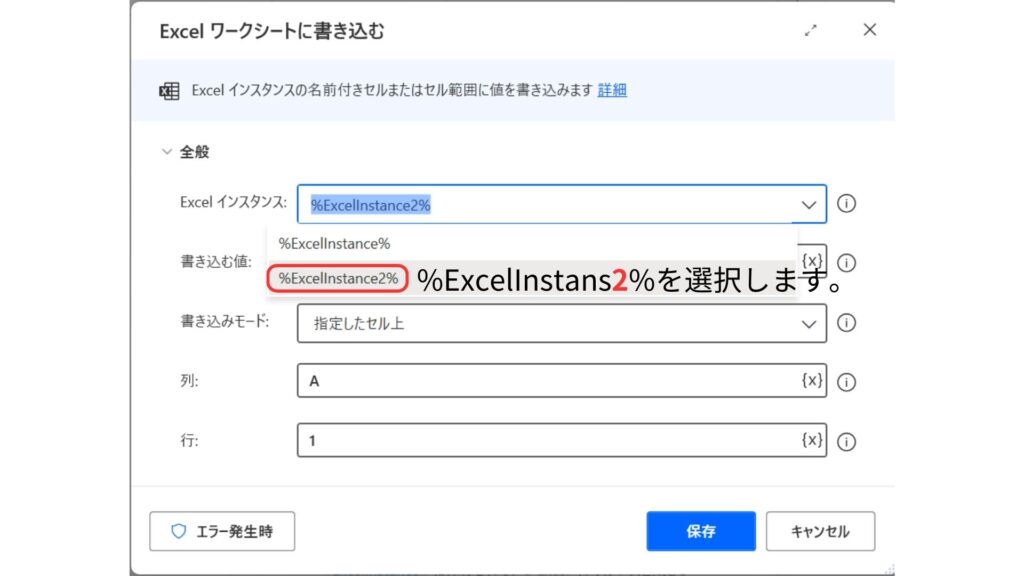Viewport: 1024px width, 576px height.
Task: Open エラー発生時 settings button
Action: pyautogui.click(x=222, y=531)
